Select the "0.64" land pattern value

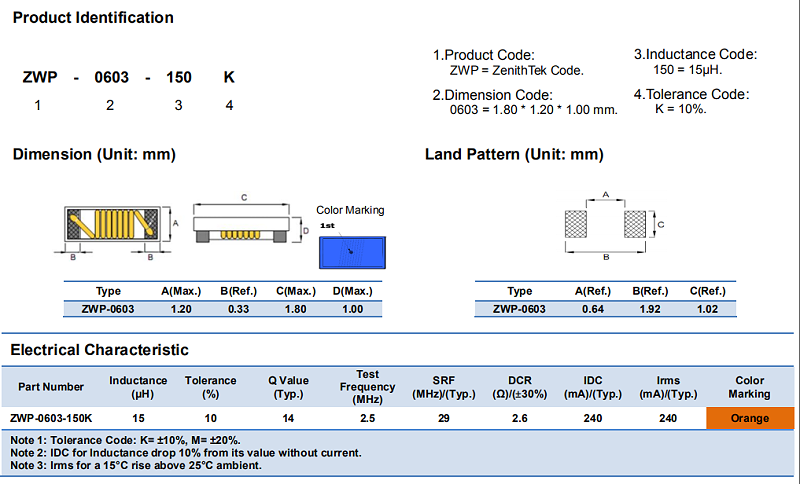coord(593,310)
